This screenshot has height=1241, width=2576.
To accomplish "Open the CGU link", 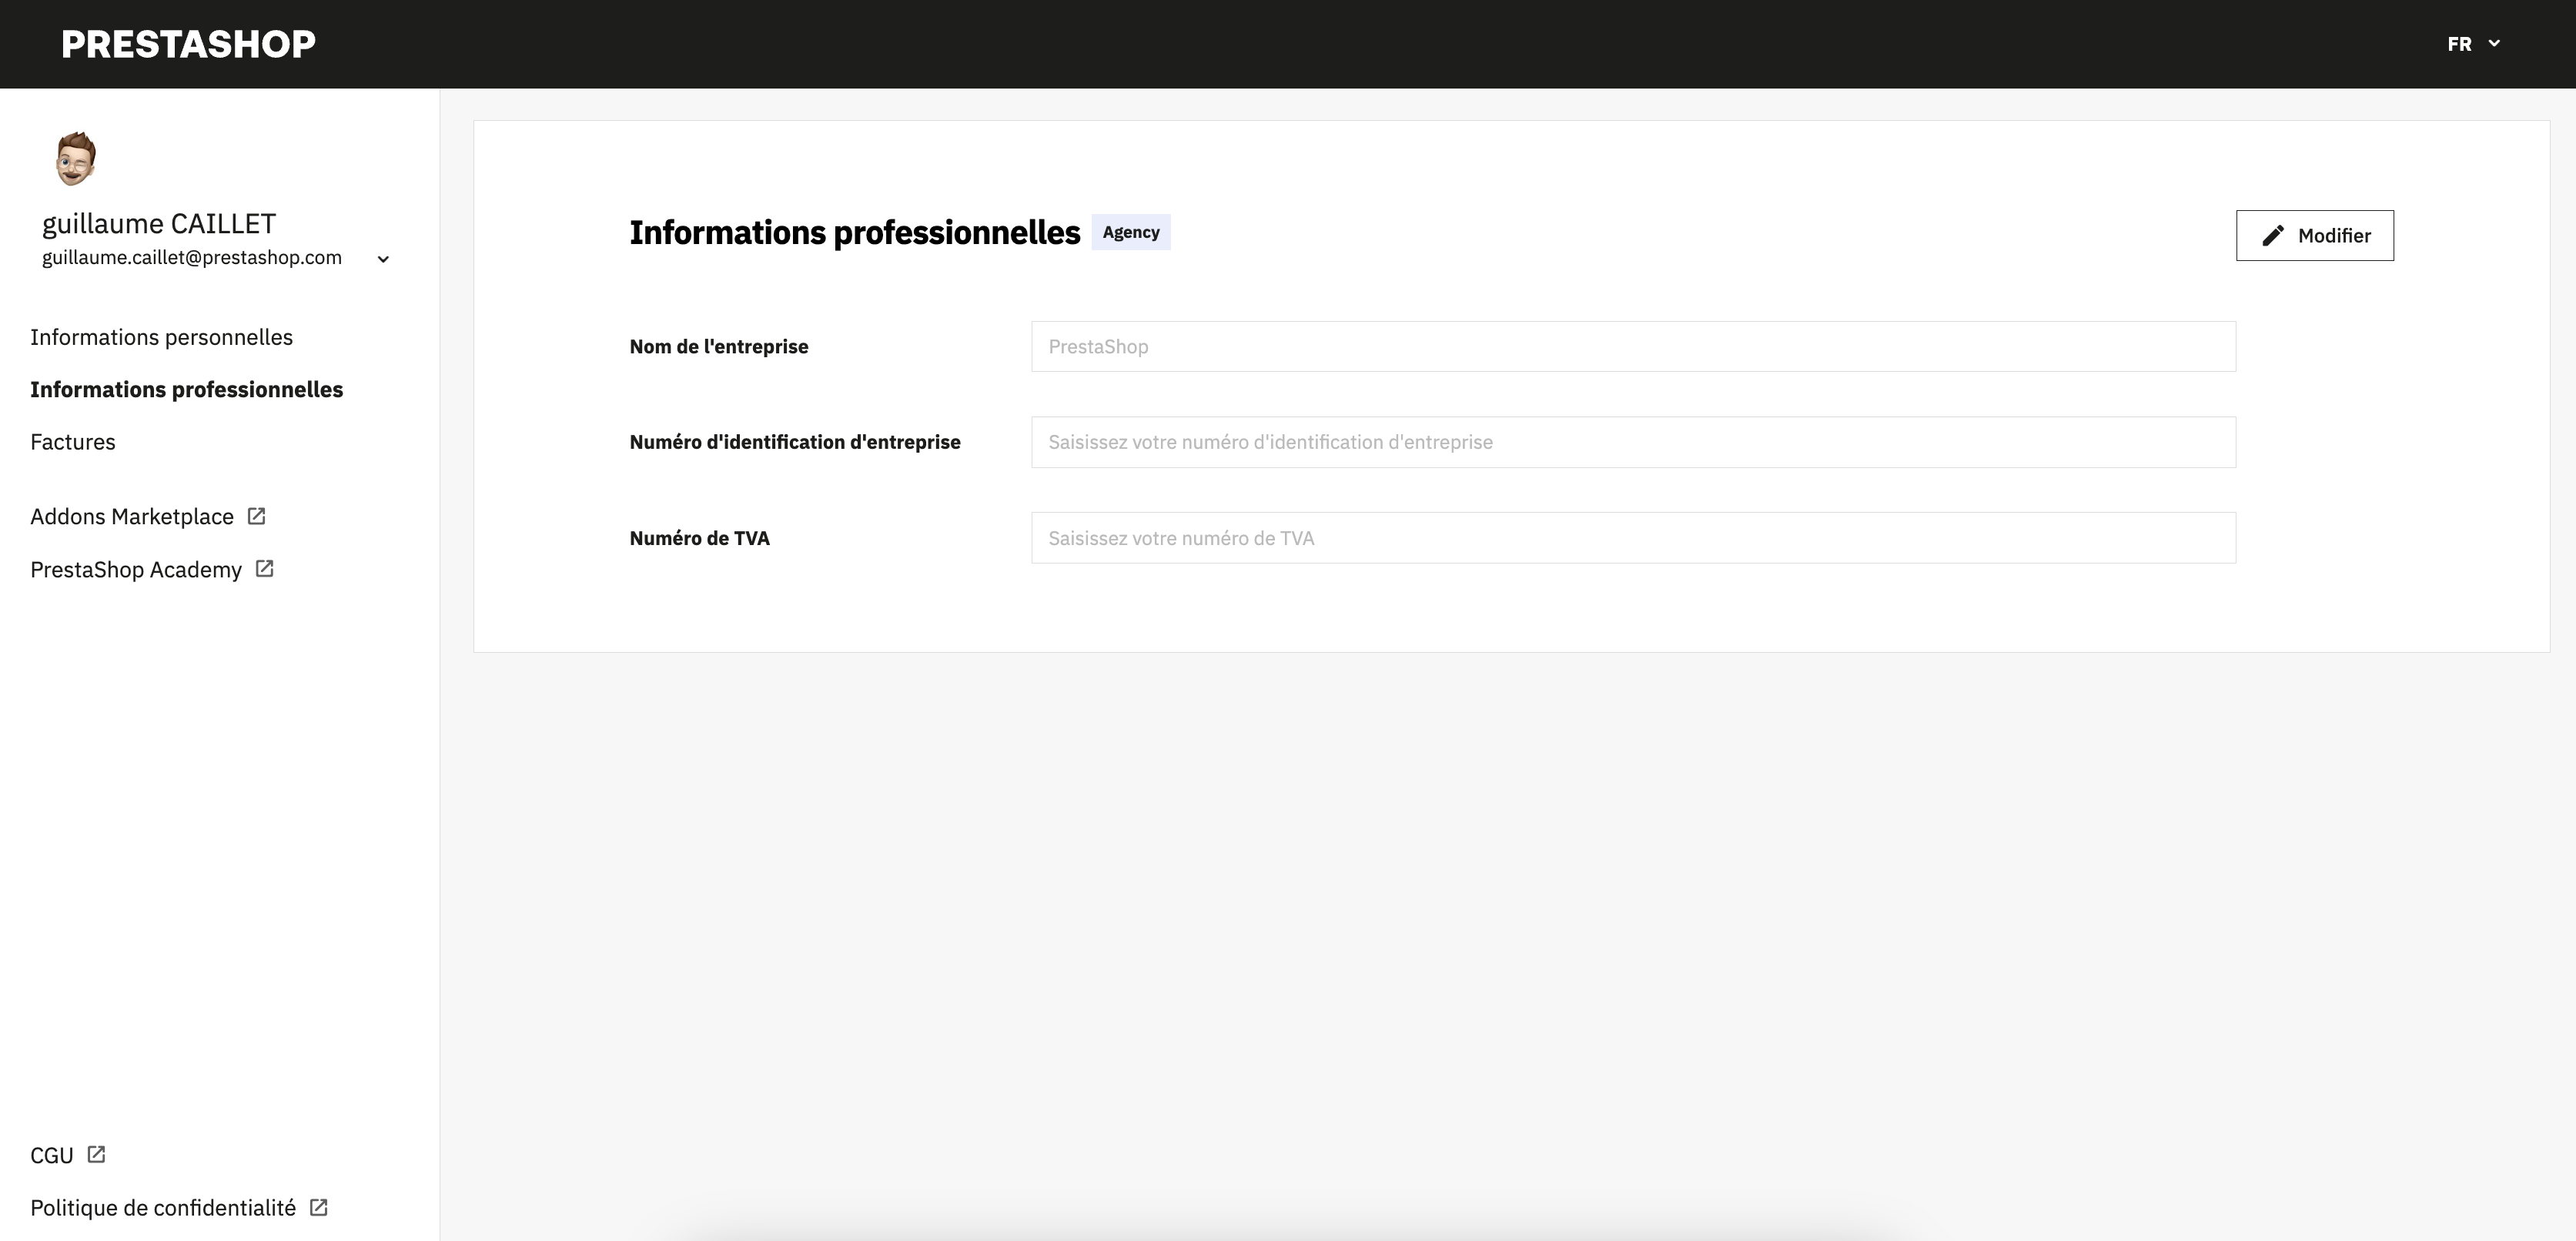I will pyautogui.click(x=51, y=1154).
